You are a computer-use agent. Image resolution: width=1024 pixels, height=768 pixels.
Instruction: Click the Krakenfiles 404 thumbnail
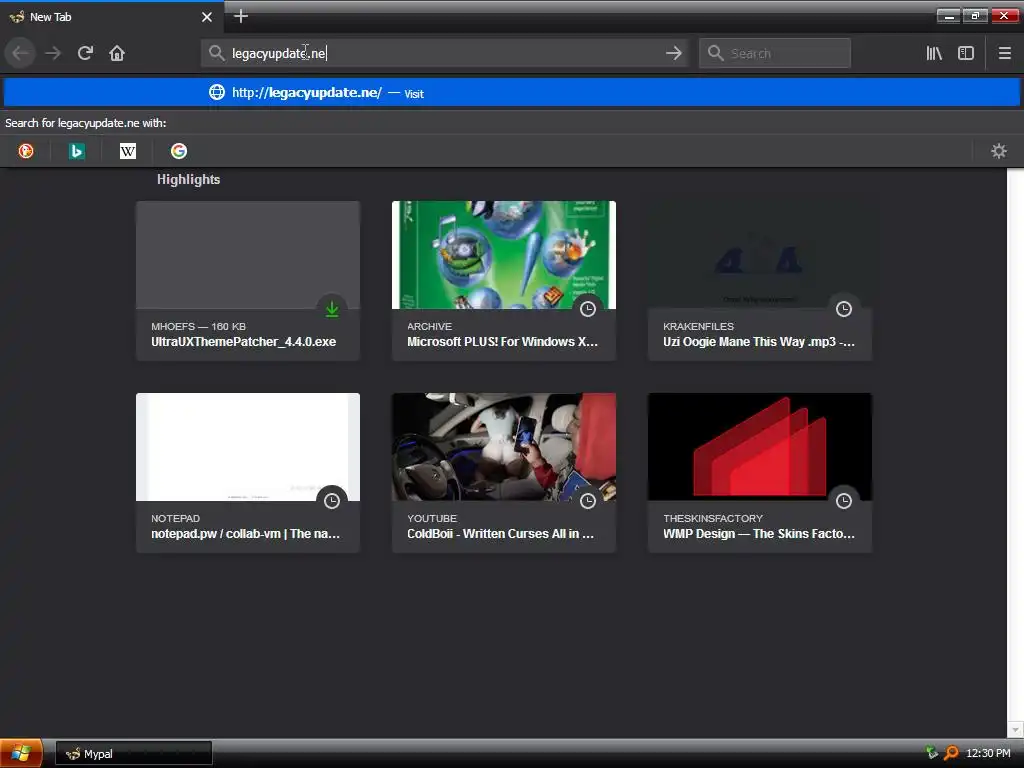(760, 255)
